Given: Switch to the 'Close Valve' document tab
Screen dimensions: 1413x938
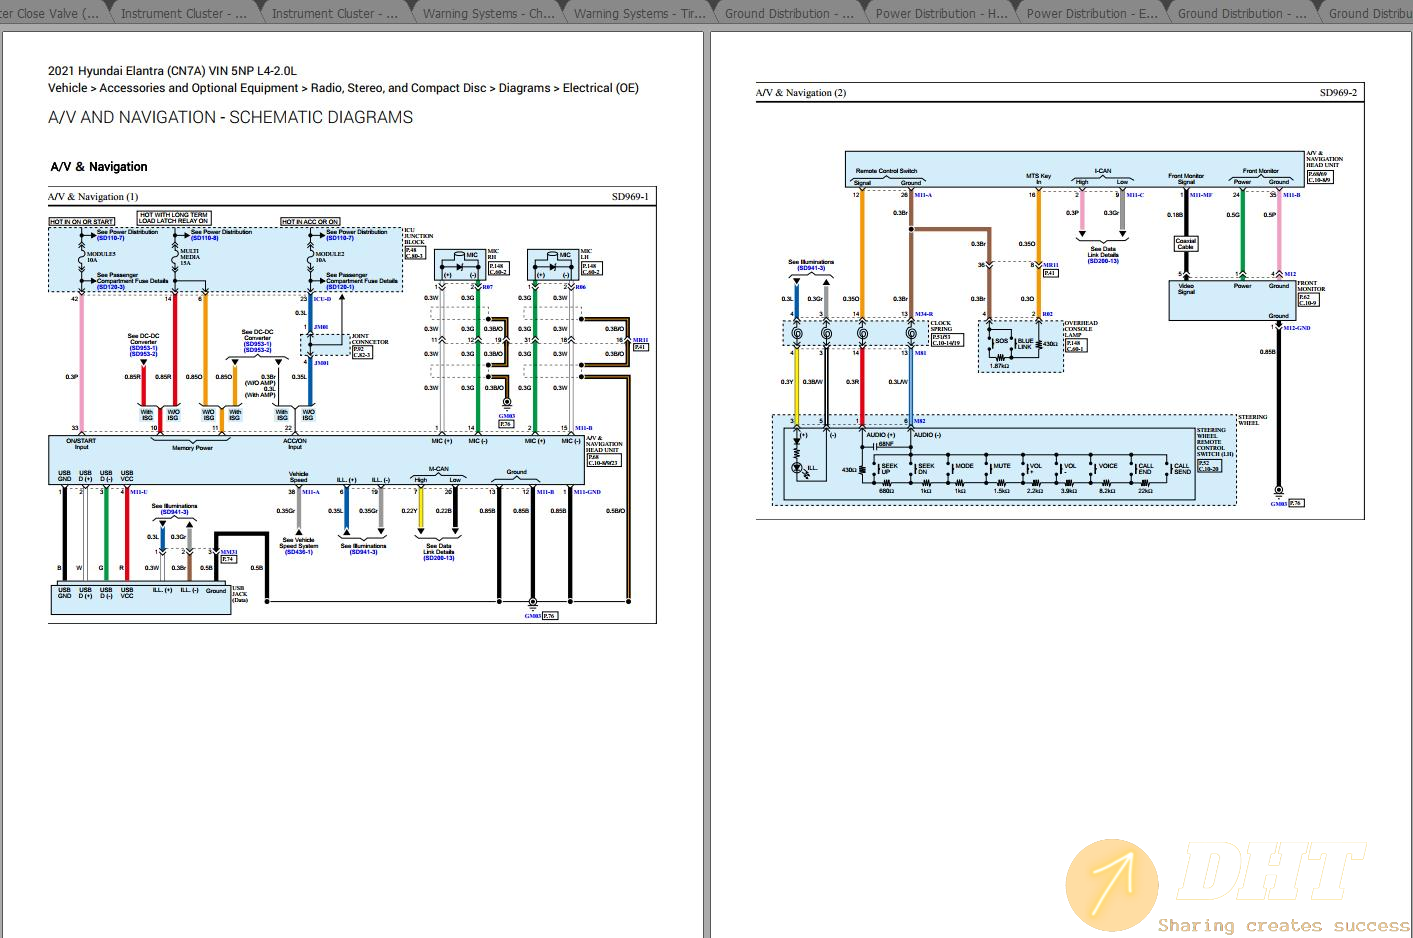Looking at the screenshot, I should tap(51, 13).
